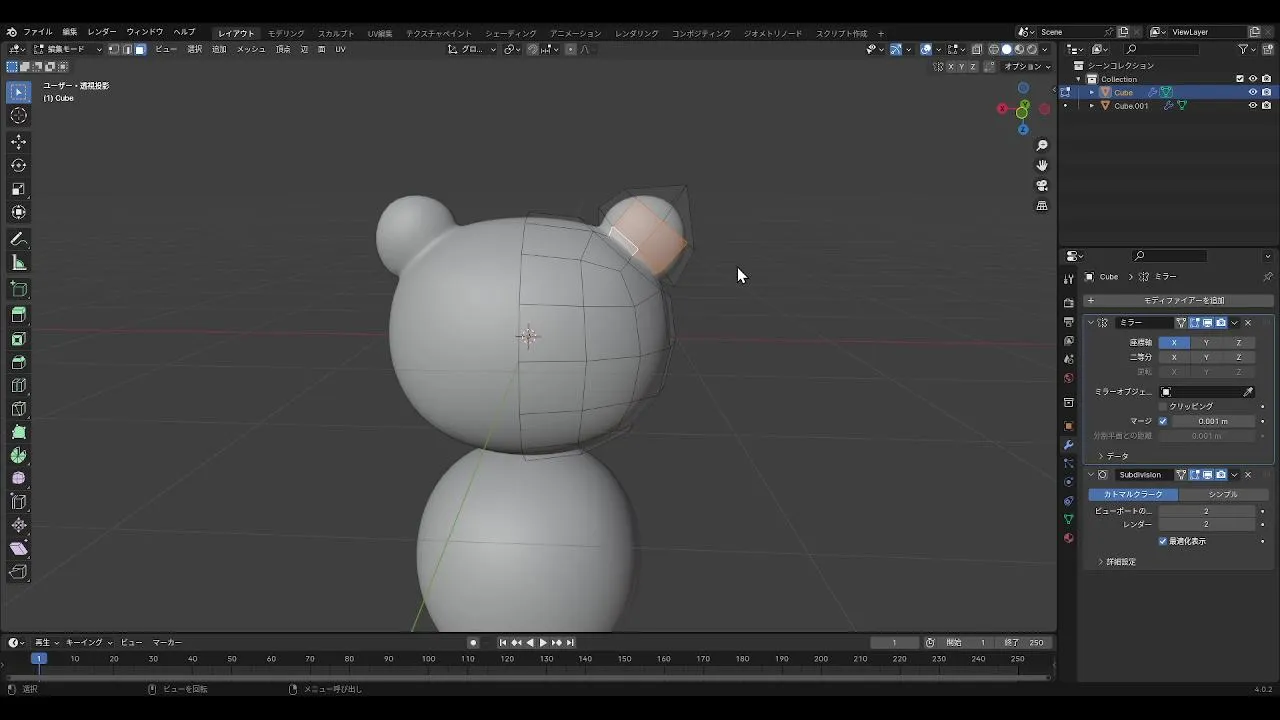Click the zoom magnifier viewport icon
This screenshot has width=1280, height=720.
pyautogui.click(x=1042, y=146)
